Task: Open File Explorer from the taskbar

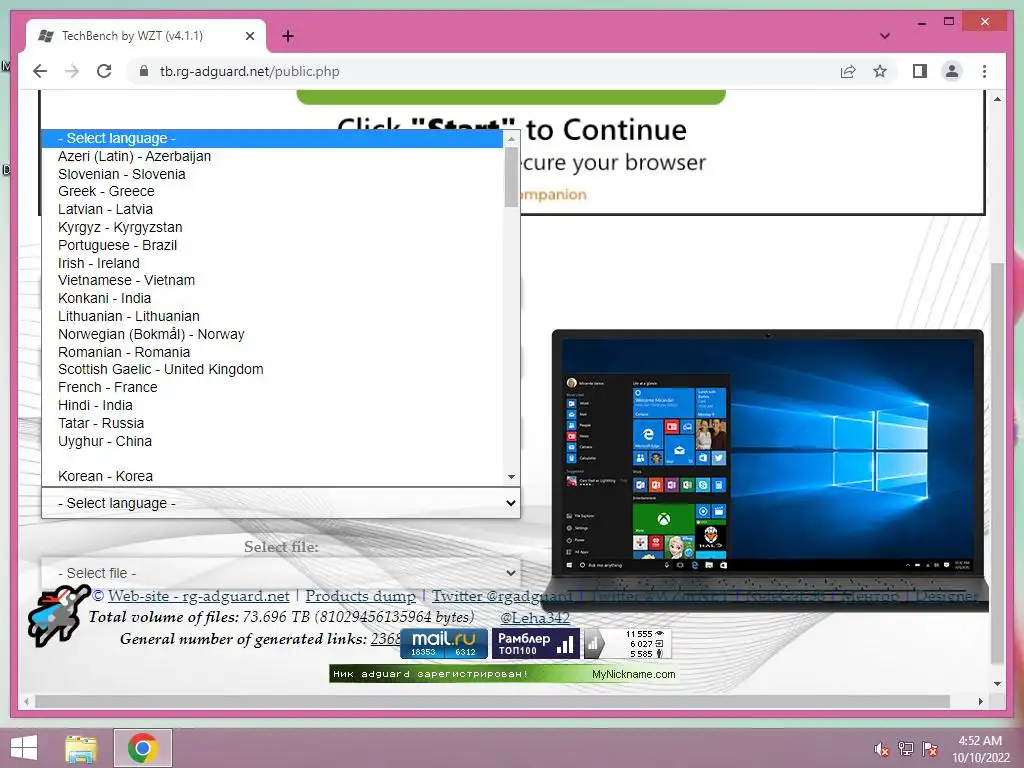Action: [x=81, y=748]
